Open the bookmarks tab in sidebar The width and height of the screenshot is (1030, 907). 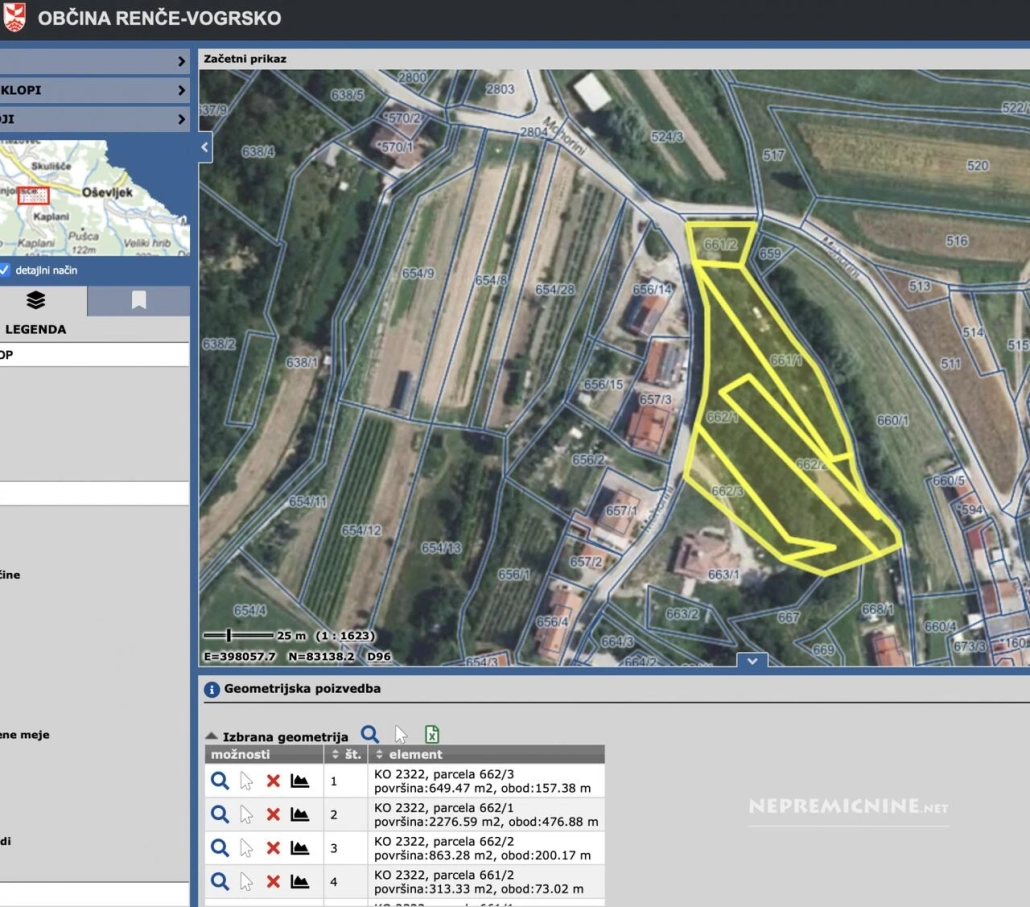138,301
